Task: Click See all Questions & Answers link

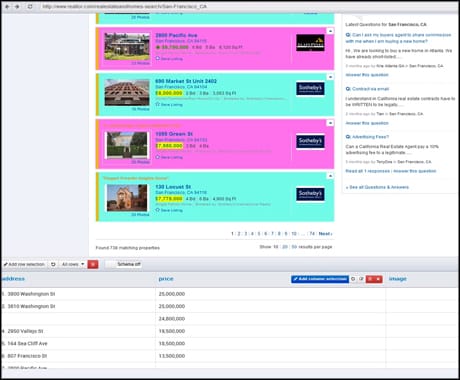Action: (x=377, y=187)
